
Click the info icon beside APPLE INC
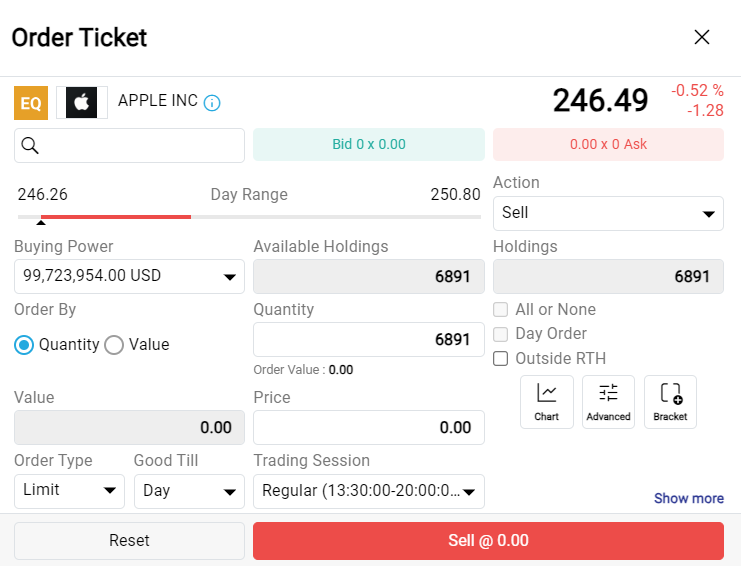(212, 102)
